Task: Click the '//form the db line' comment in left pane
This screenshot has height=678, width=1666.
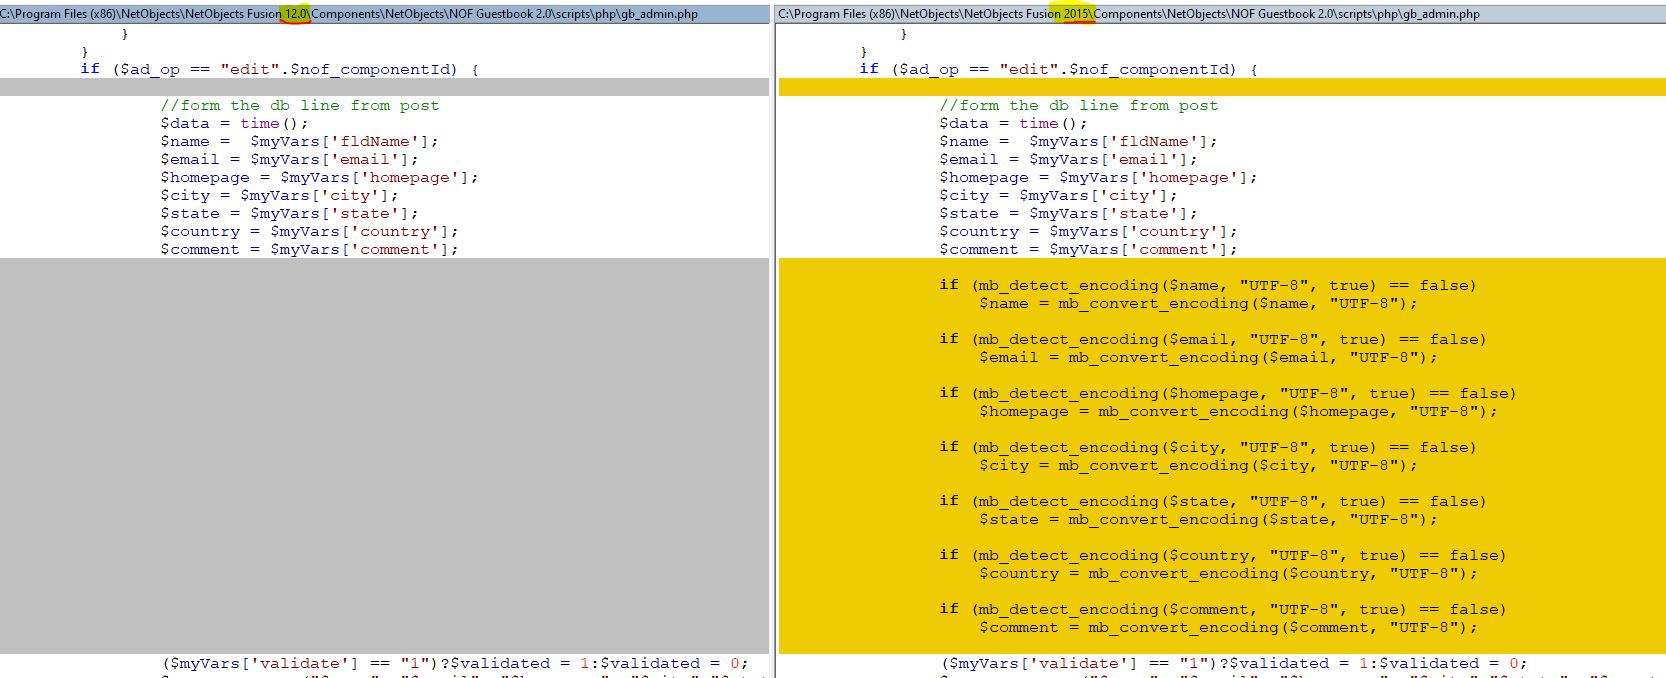Action: [x=299, y=106]
